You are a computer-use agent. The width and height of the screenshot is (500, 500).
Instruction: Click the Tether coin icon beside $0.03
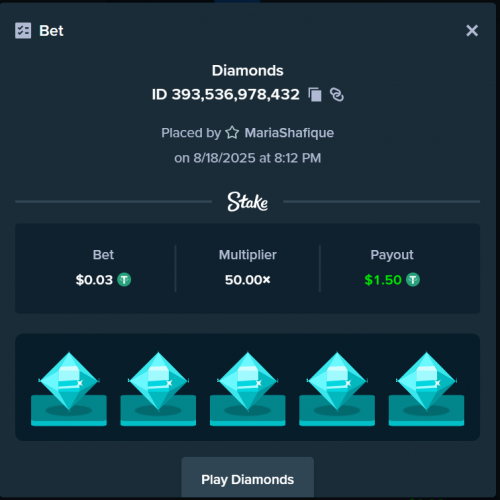point(124,280)
